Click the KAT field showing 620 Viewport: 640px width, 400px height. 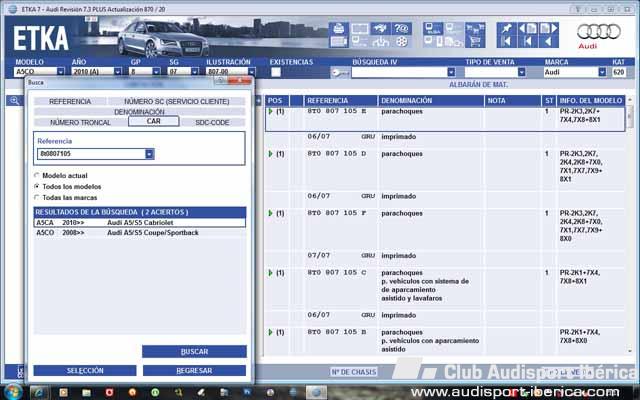[x=619, y=72]
